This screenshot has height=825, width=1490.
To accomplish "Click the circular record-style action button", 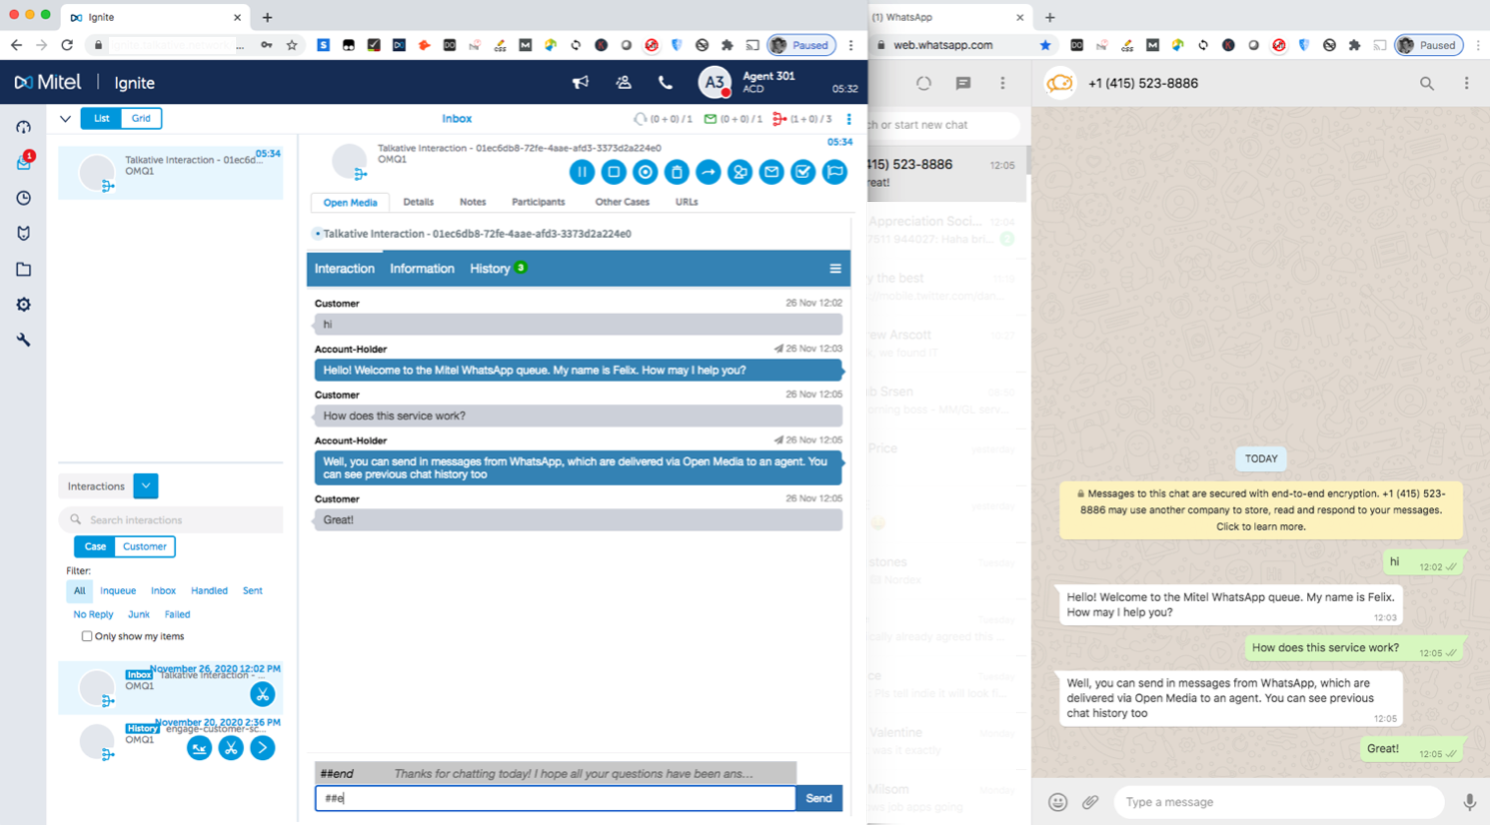I will pos(645,172).
